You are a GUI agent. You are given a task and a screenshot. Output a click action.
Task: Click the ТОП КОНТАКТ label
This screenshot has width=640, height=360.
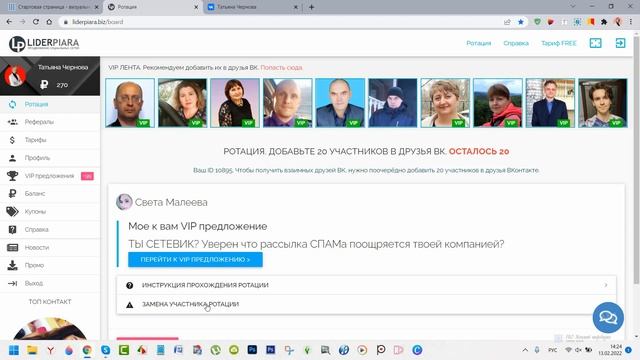(x=50, y=302)
